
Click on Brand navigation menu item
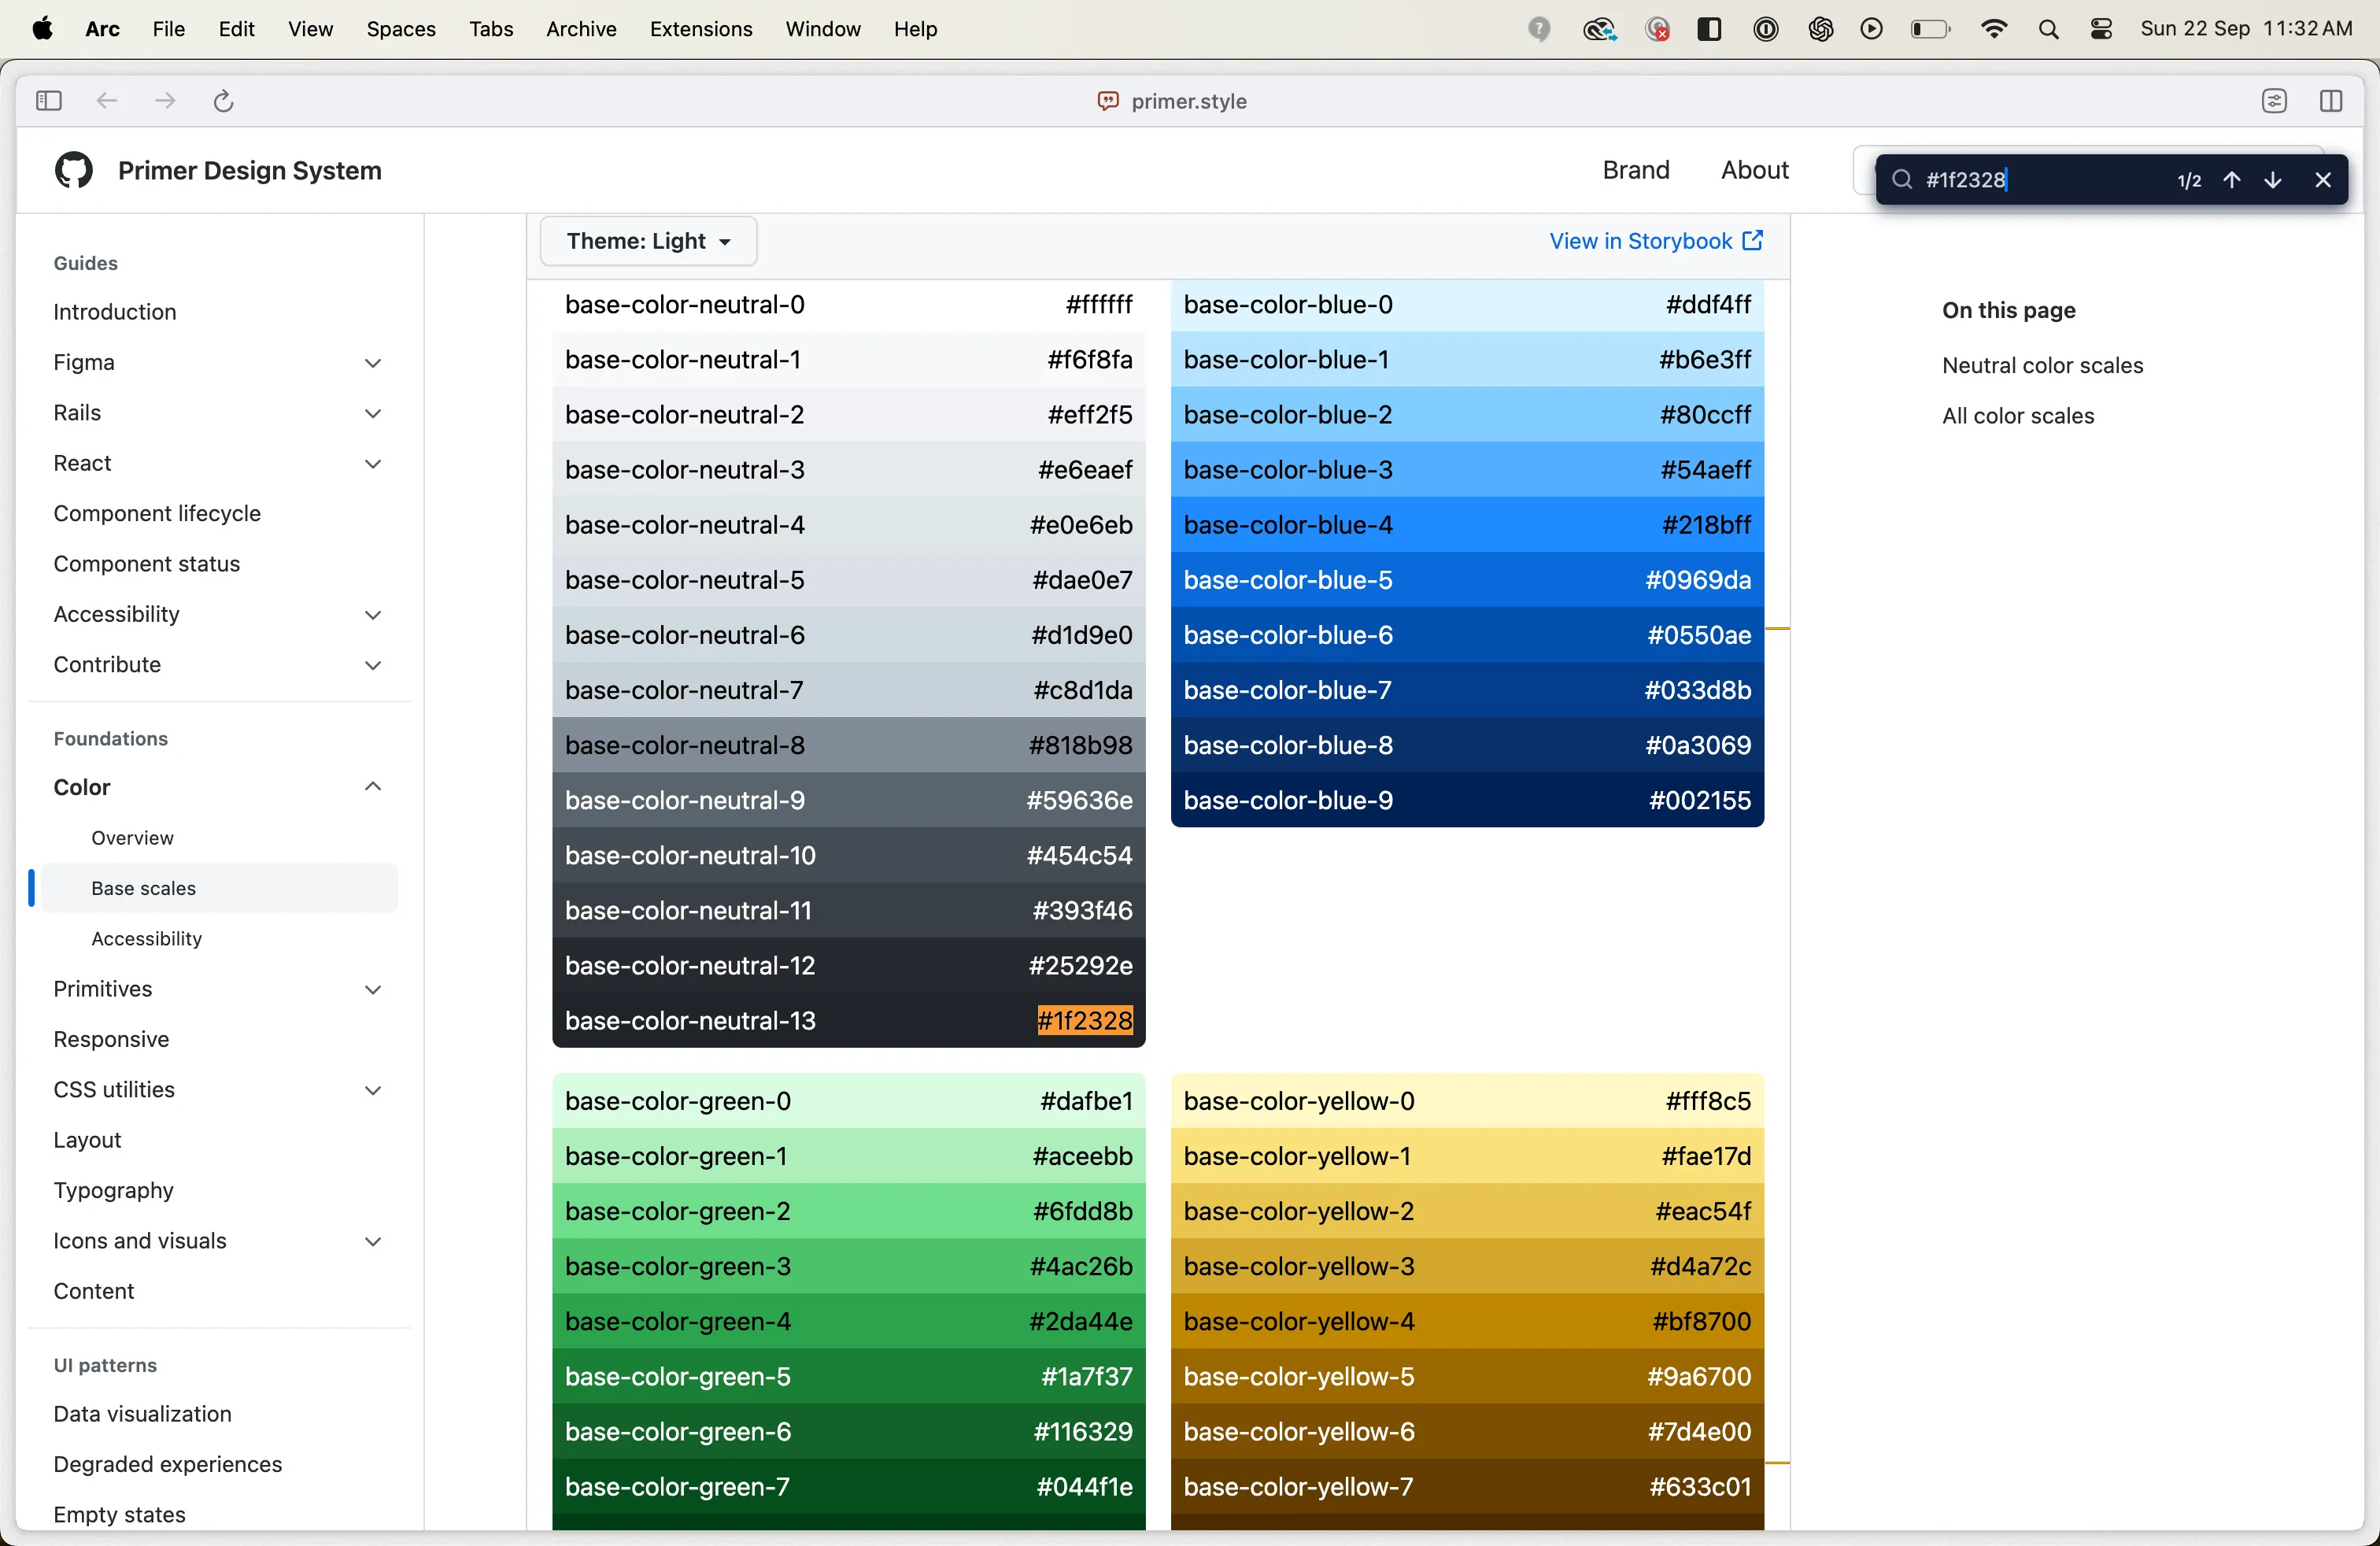point(1634,168)
